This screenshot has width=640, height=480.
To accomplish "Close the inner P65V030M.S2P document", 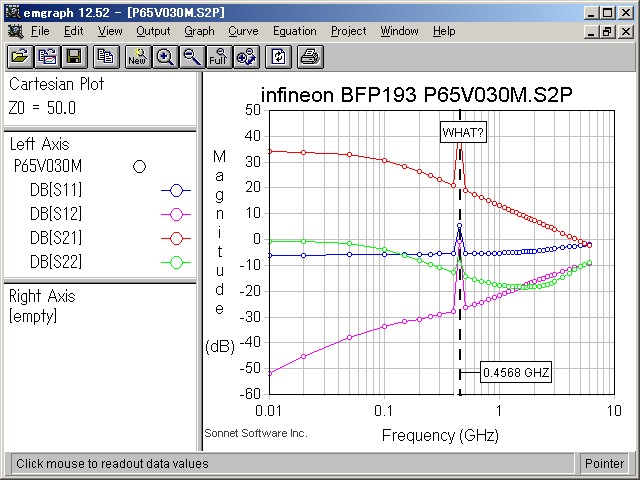I will [626, 31].
